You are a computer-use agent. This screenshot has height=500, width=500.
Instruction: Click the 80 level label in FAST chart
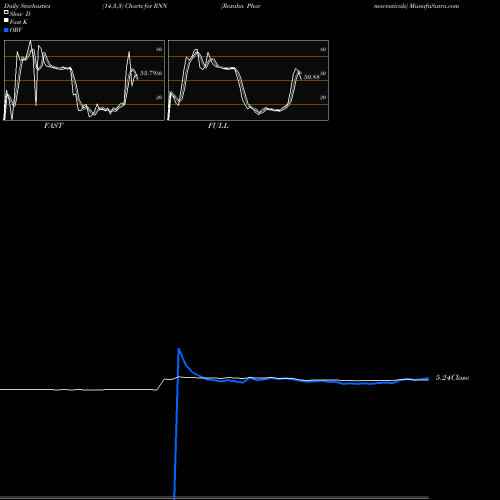[159, 49]
